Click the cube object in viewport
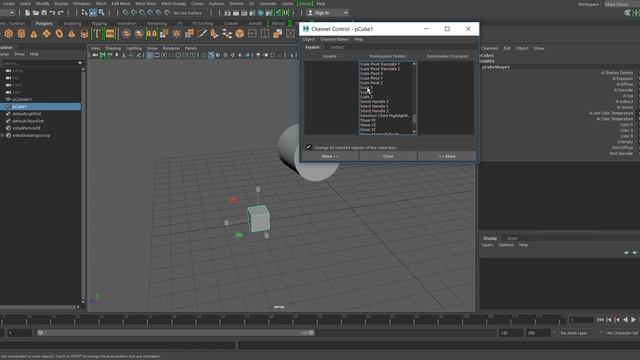 point(259,218)
